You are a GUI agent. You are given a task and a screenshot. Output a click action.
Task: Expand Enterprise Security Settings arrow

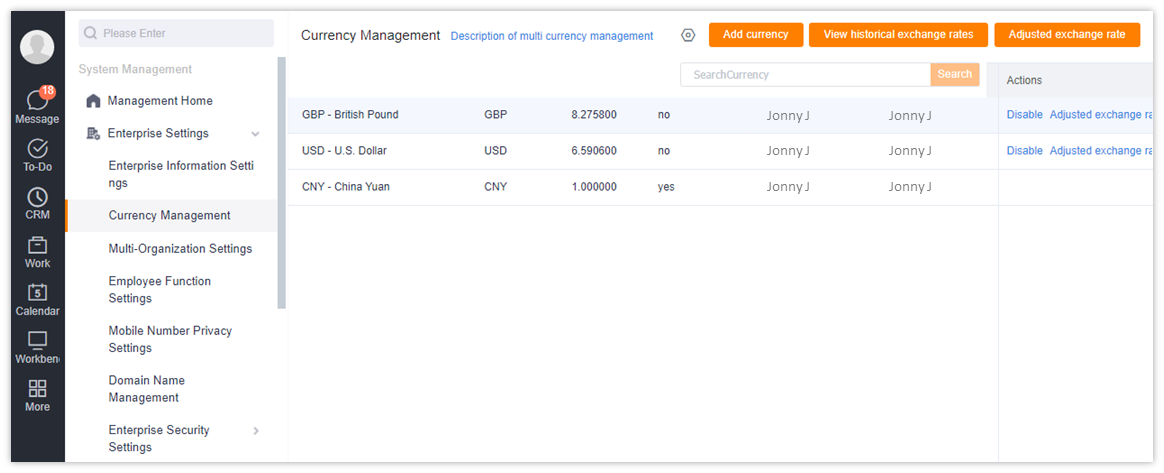click(x=256, y=431)
